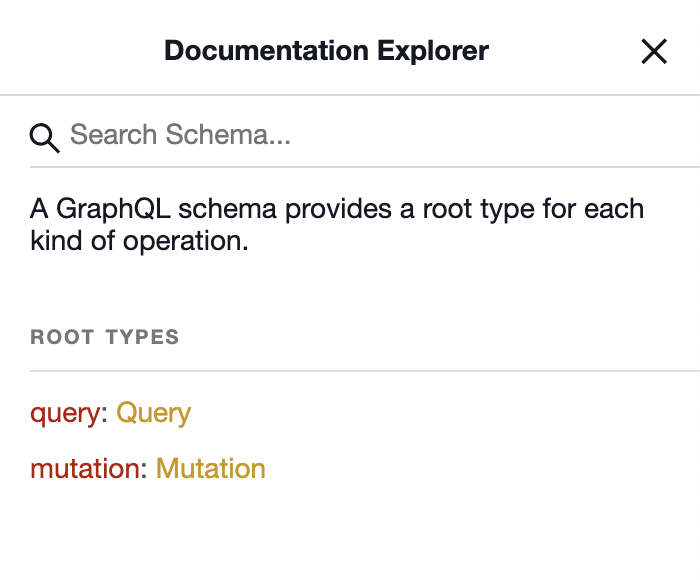Click the magnifying glass search icon
The image size is (700, 580).
[45, 137]
